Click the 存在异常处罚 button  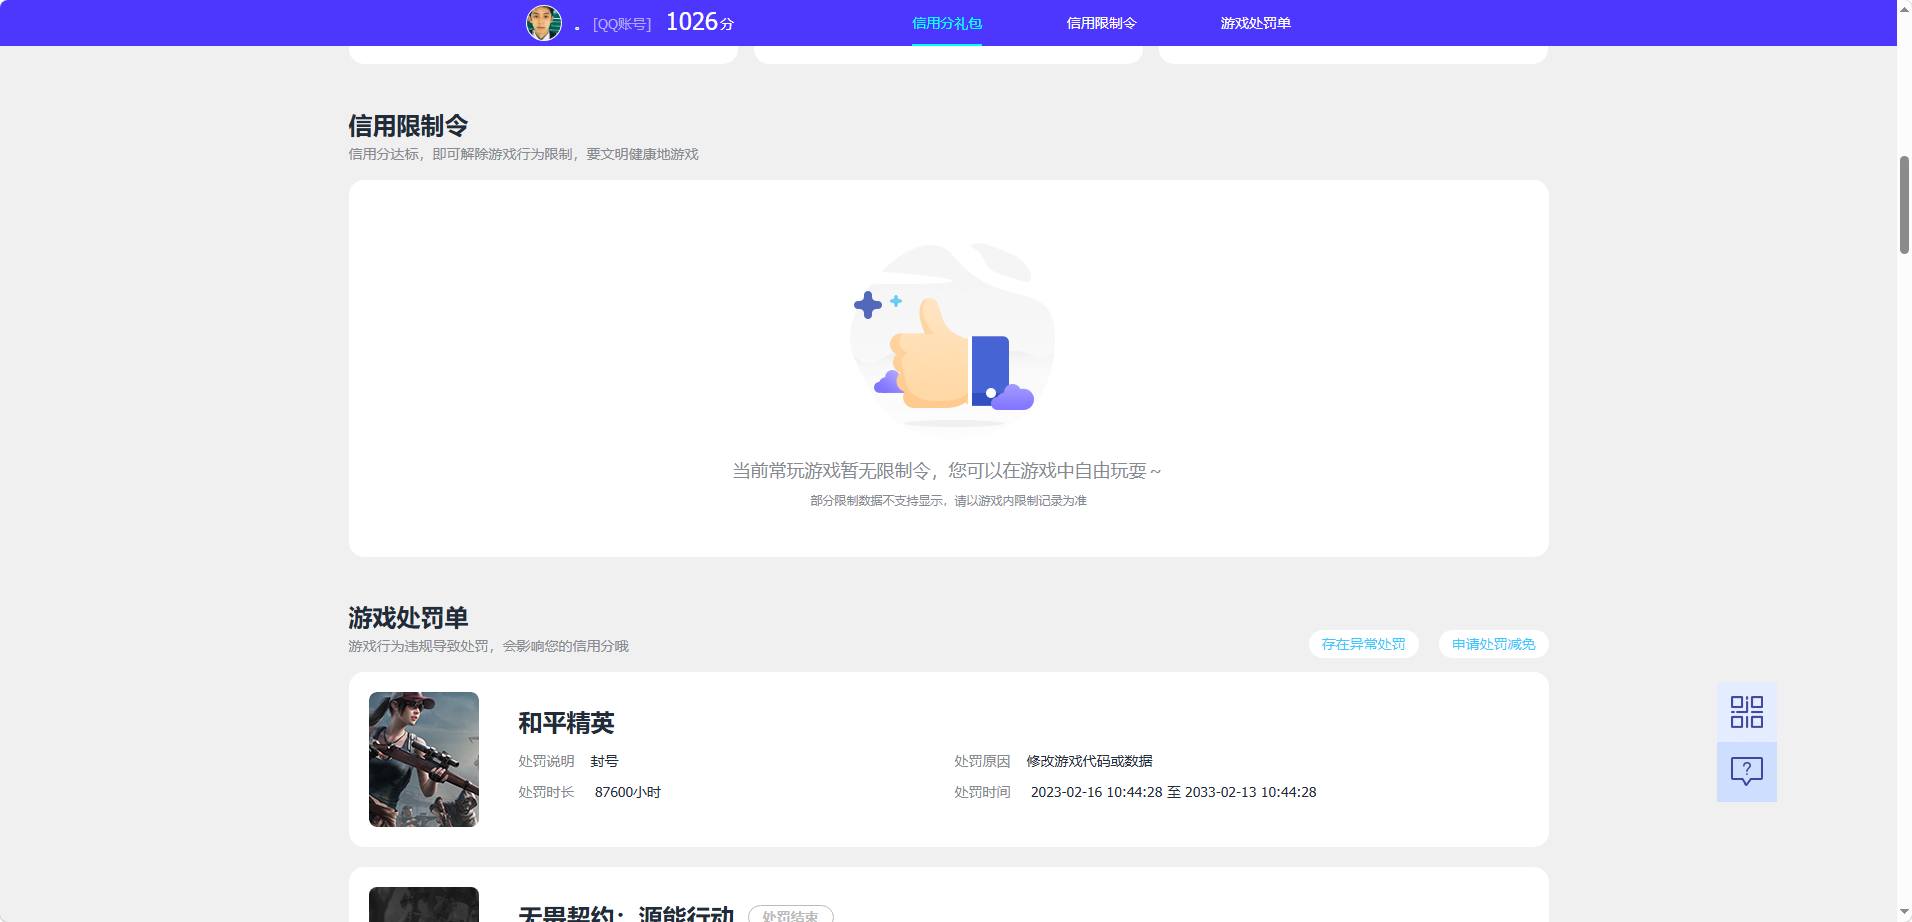1363,644
